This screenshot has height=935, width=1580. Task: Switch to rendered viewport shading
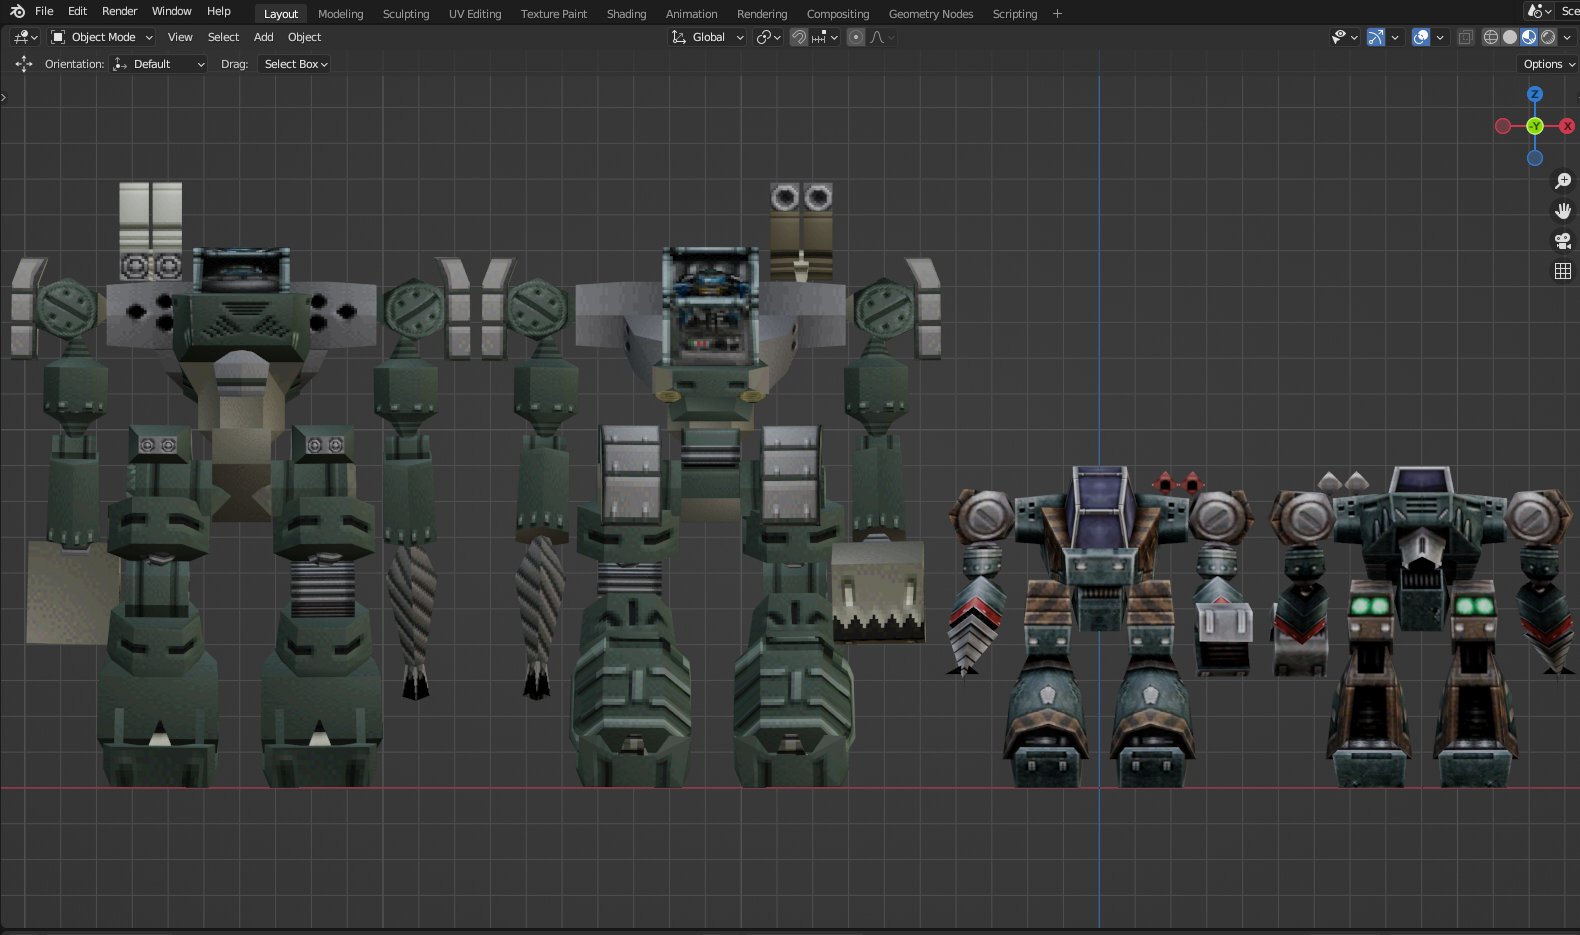click(1548, 37)
